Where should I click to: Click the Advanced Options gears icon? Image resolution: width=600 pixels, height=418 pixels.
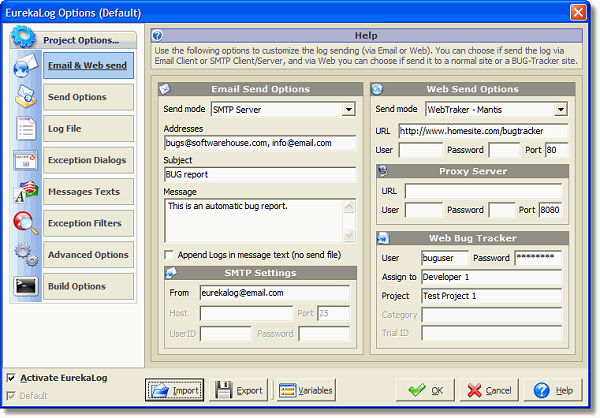[x=26, y=255]
